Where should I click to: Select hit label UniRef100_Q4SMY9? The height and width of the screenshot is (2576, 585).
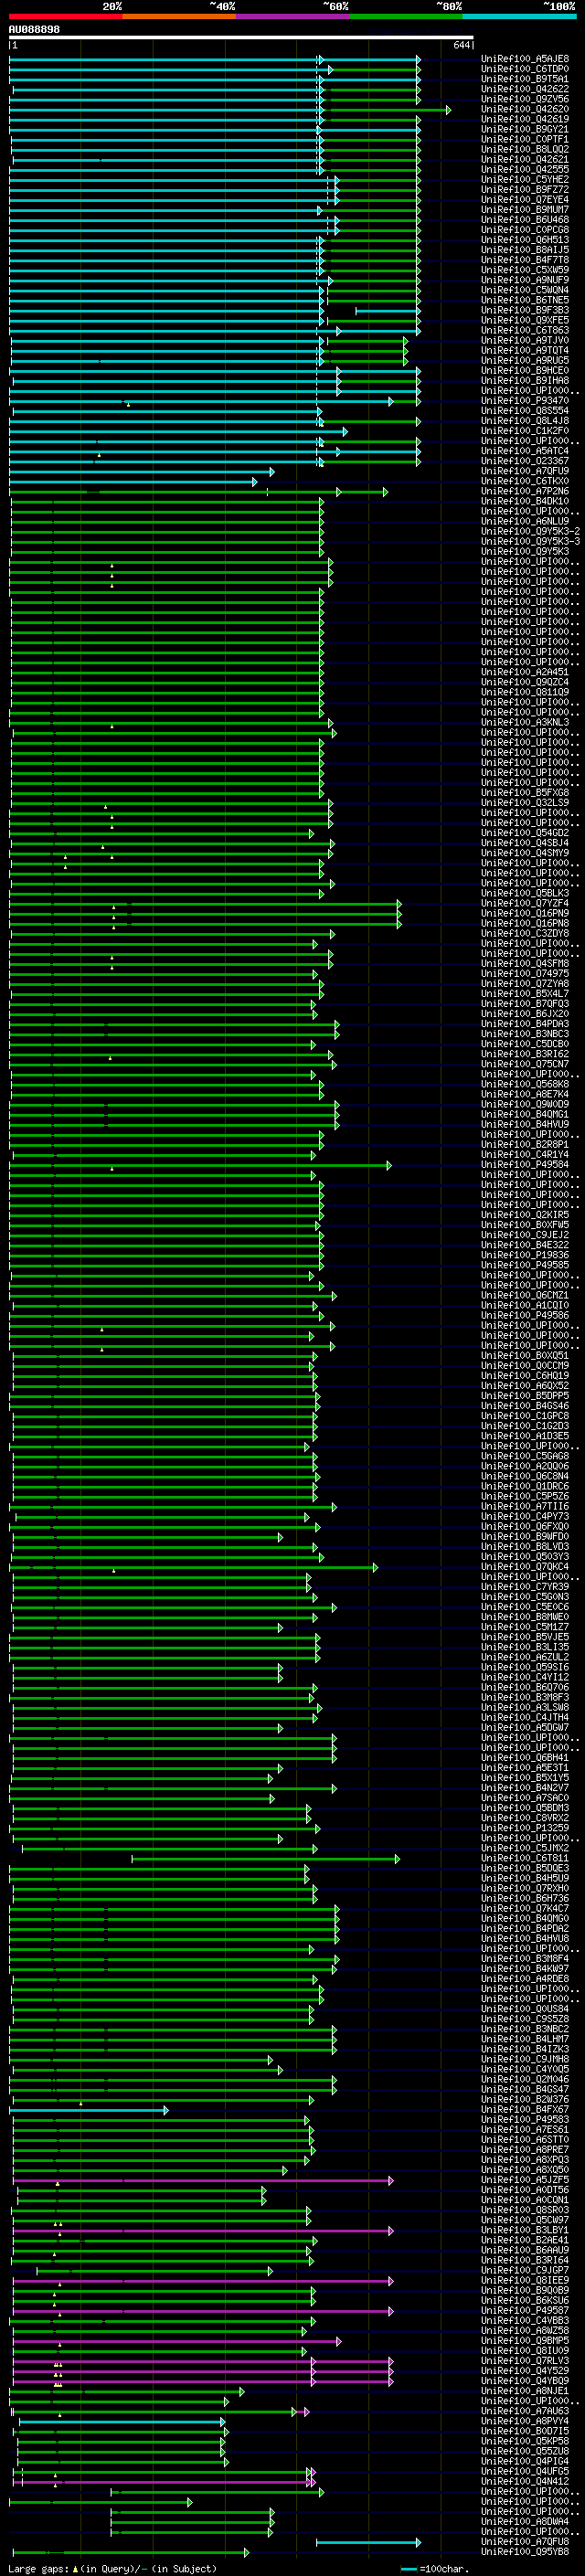(x=525, y=853)
